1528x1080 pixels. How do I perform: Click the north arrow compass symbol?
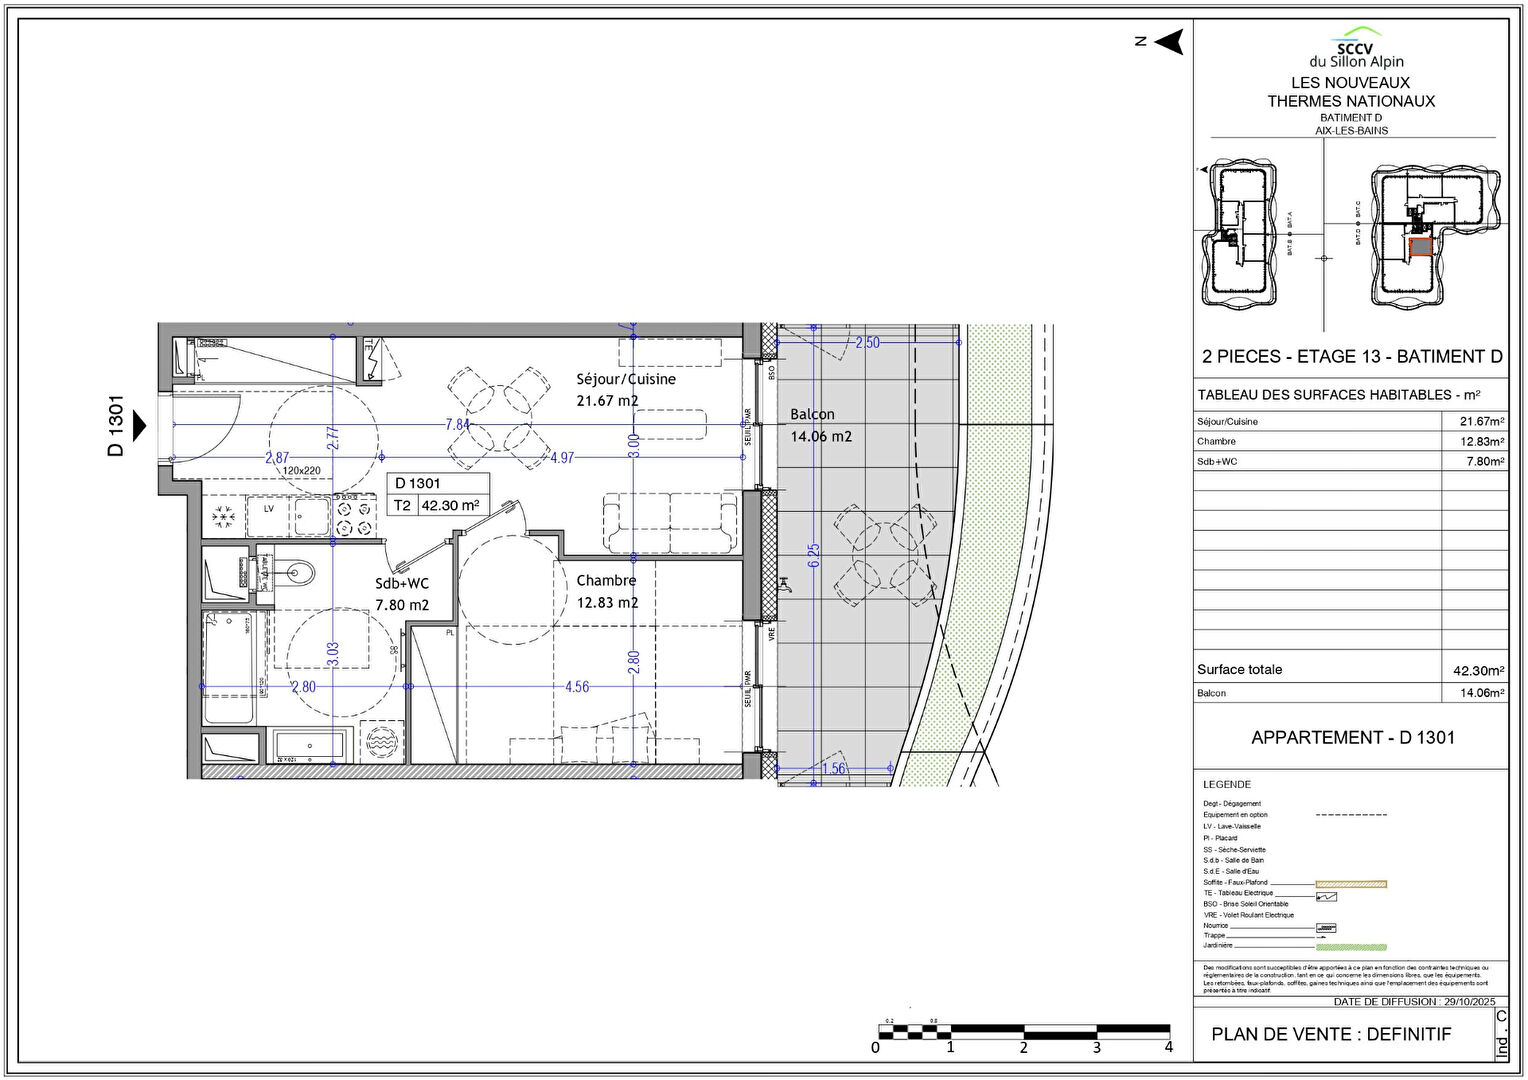click(1168, 42)
